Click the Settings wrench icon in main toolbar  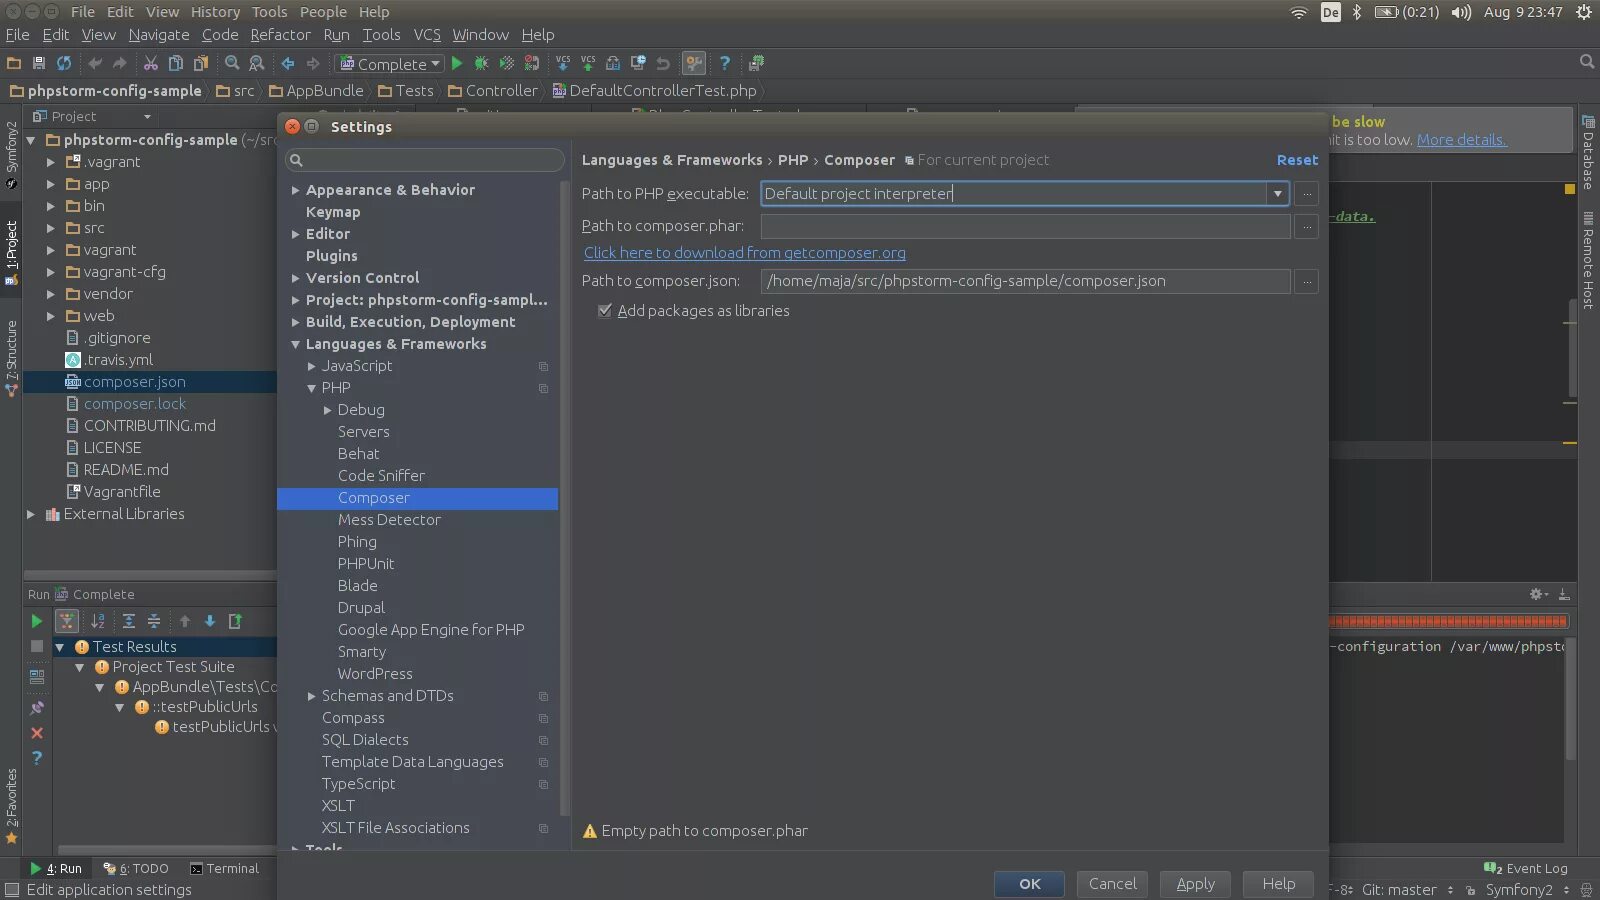point(694,63)
